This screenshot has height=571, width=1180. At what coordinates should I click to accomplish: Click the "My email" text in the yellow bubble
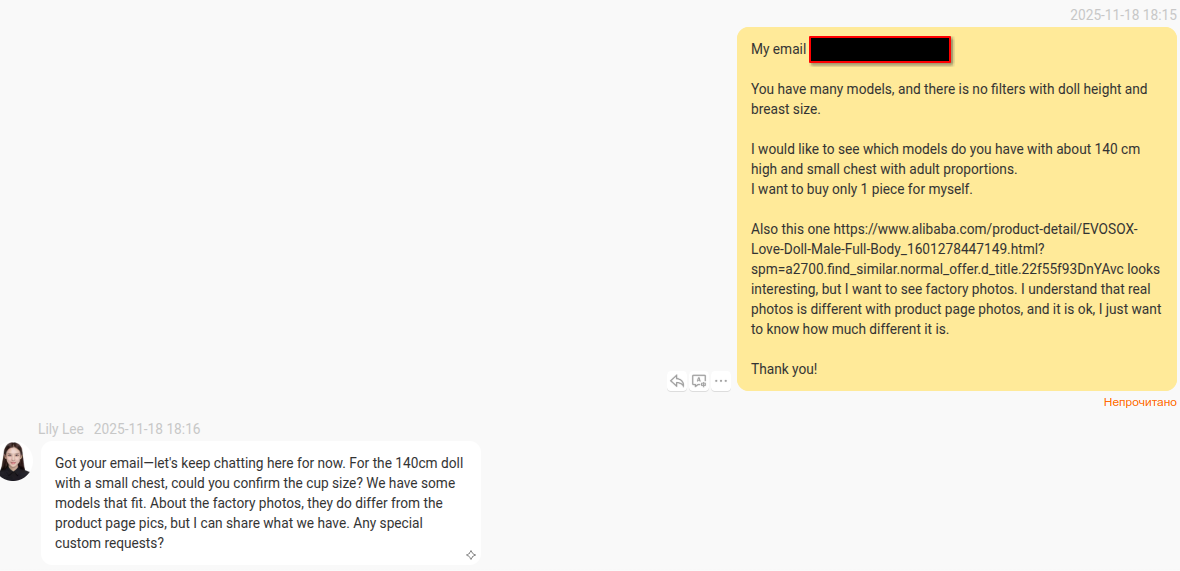(778, 49)
